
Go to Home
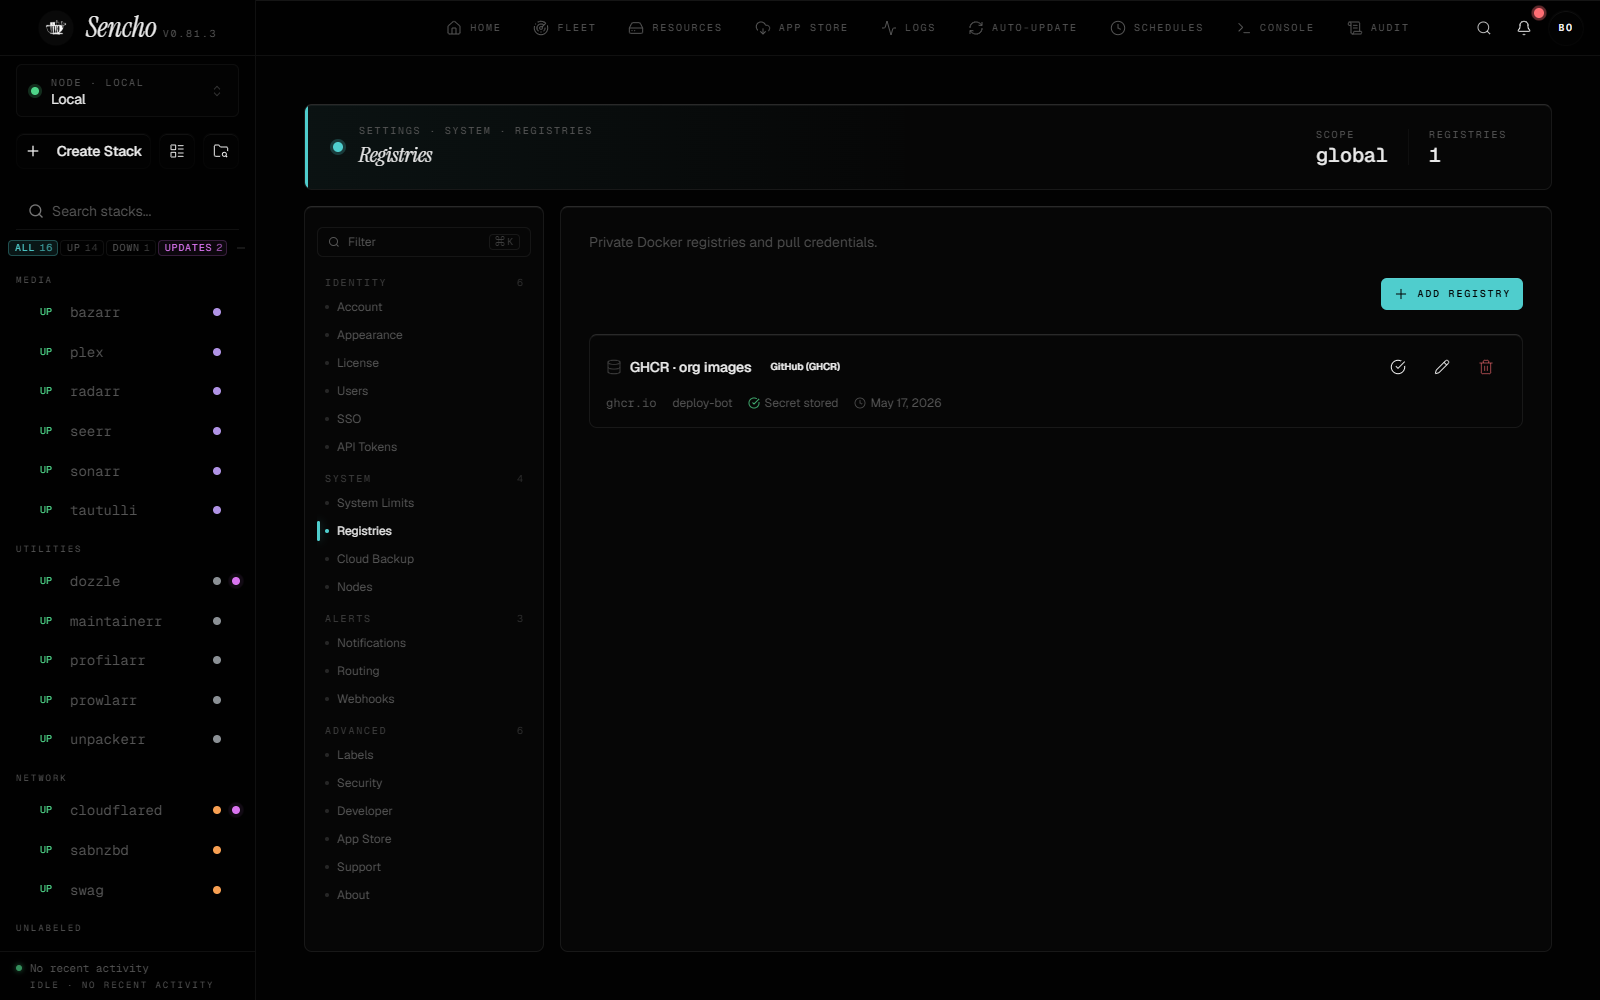pyautogui.click(x=473, y=28)
